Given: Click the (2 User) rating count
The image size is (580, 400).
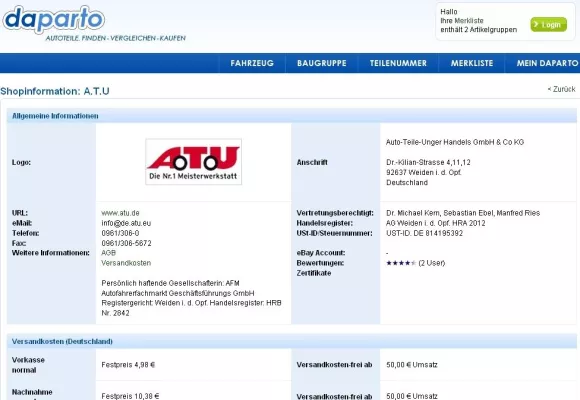Looking at the screenshot, I should tap(432, 263).
